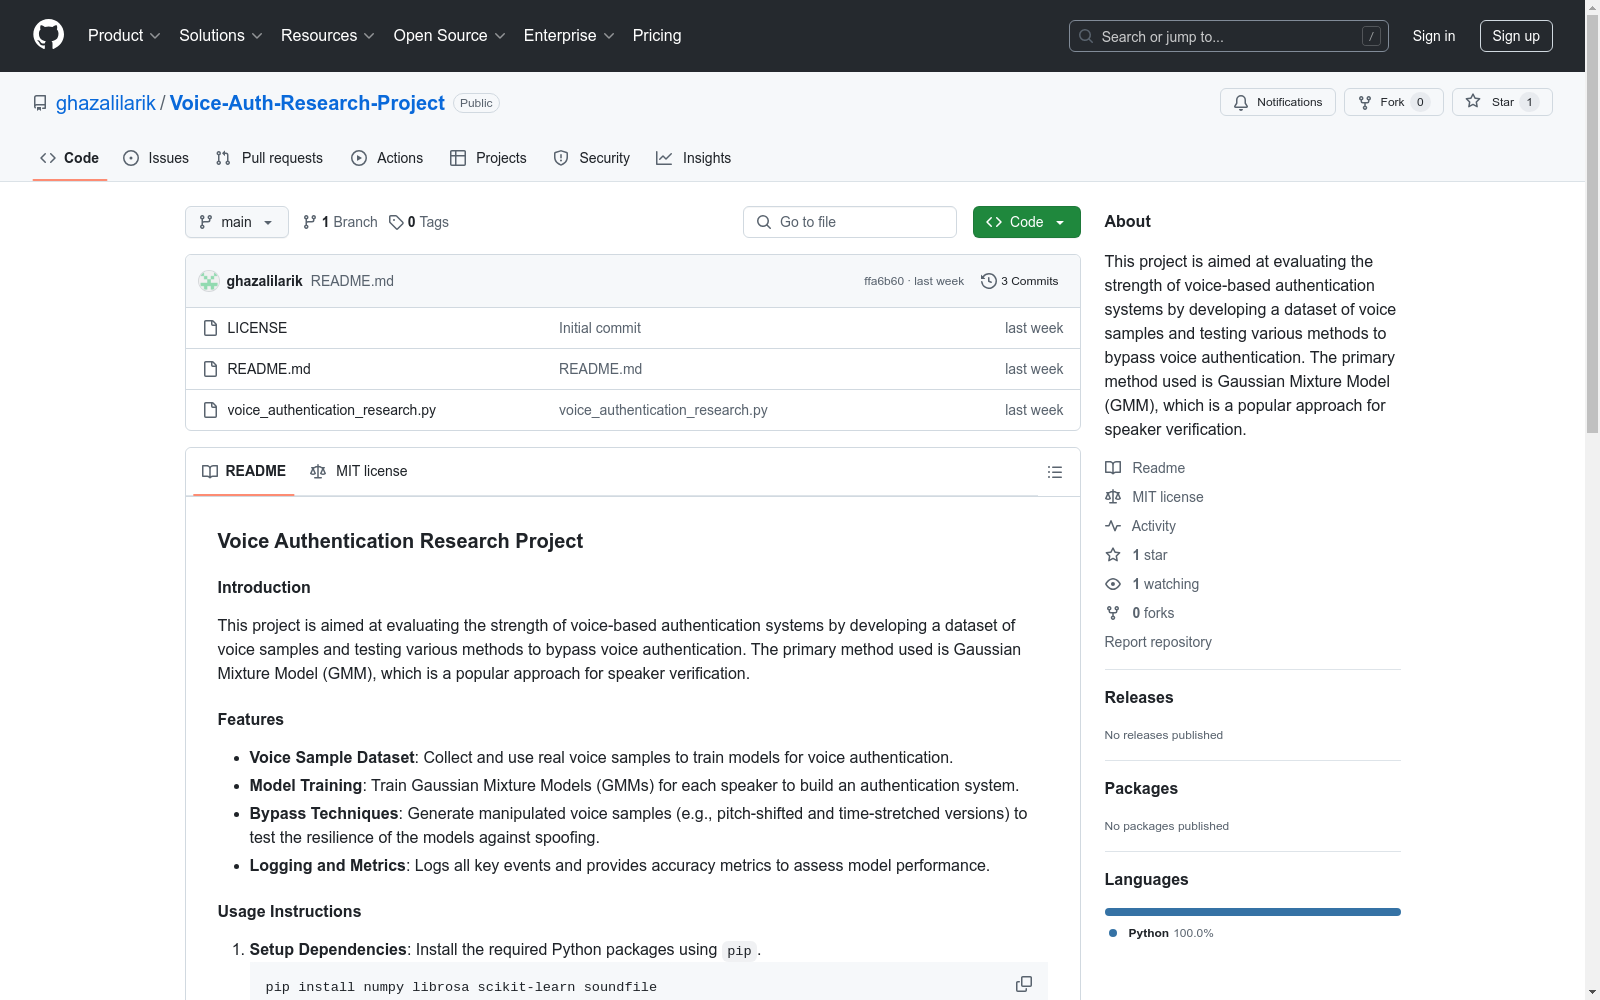The image size is (1600, 1000).
Task: Open latest commit message README.md
Action: point(352,281)
